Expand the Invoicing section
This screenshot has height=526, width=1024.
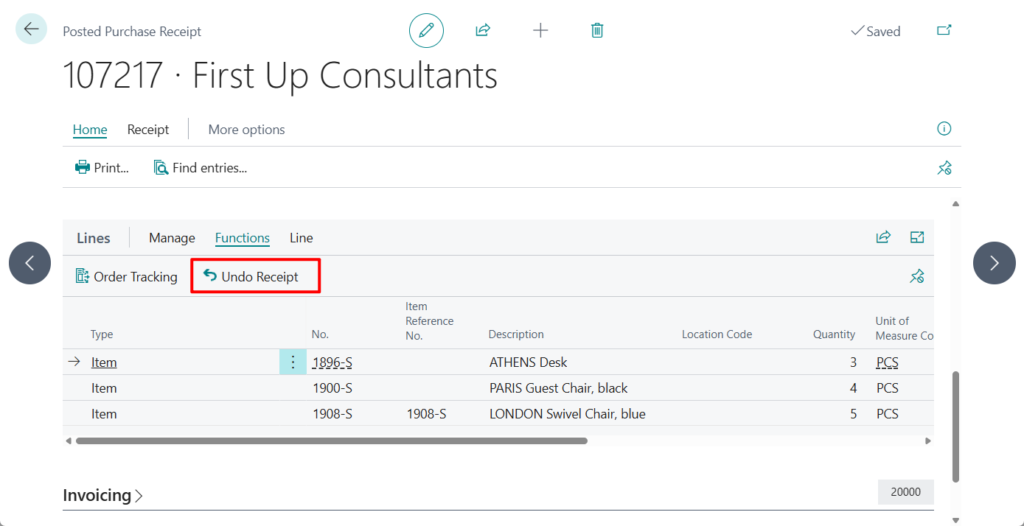click(102, 495)
